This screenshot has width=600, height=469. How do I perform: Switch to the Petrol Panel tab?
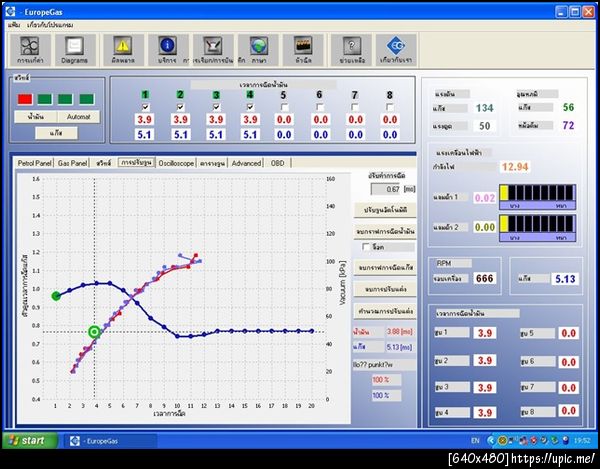[x=34, y=163]
